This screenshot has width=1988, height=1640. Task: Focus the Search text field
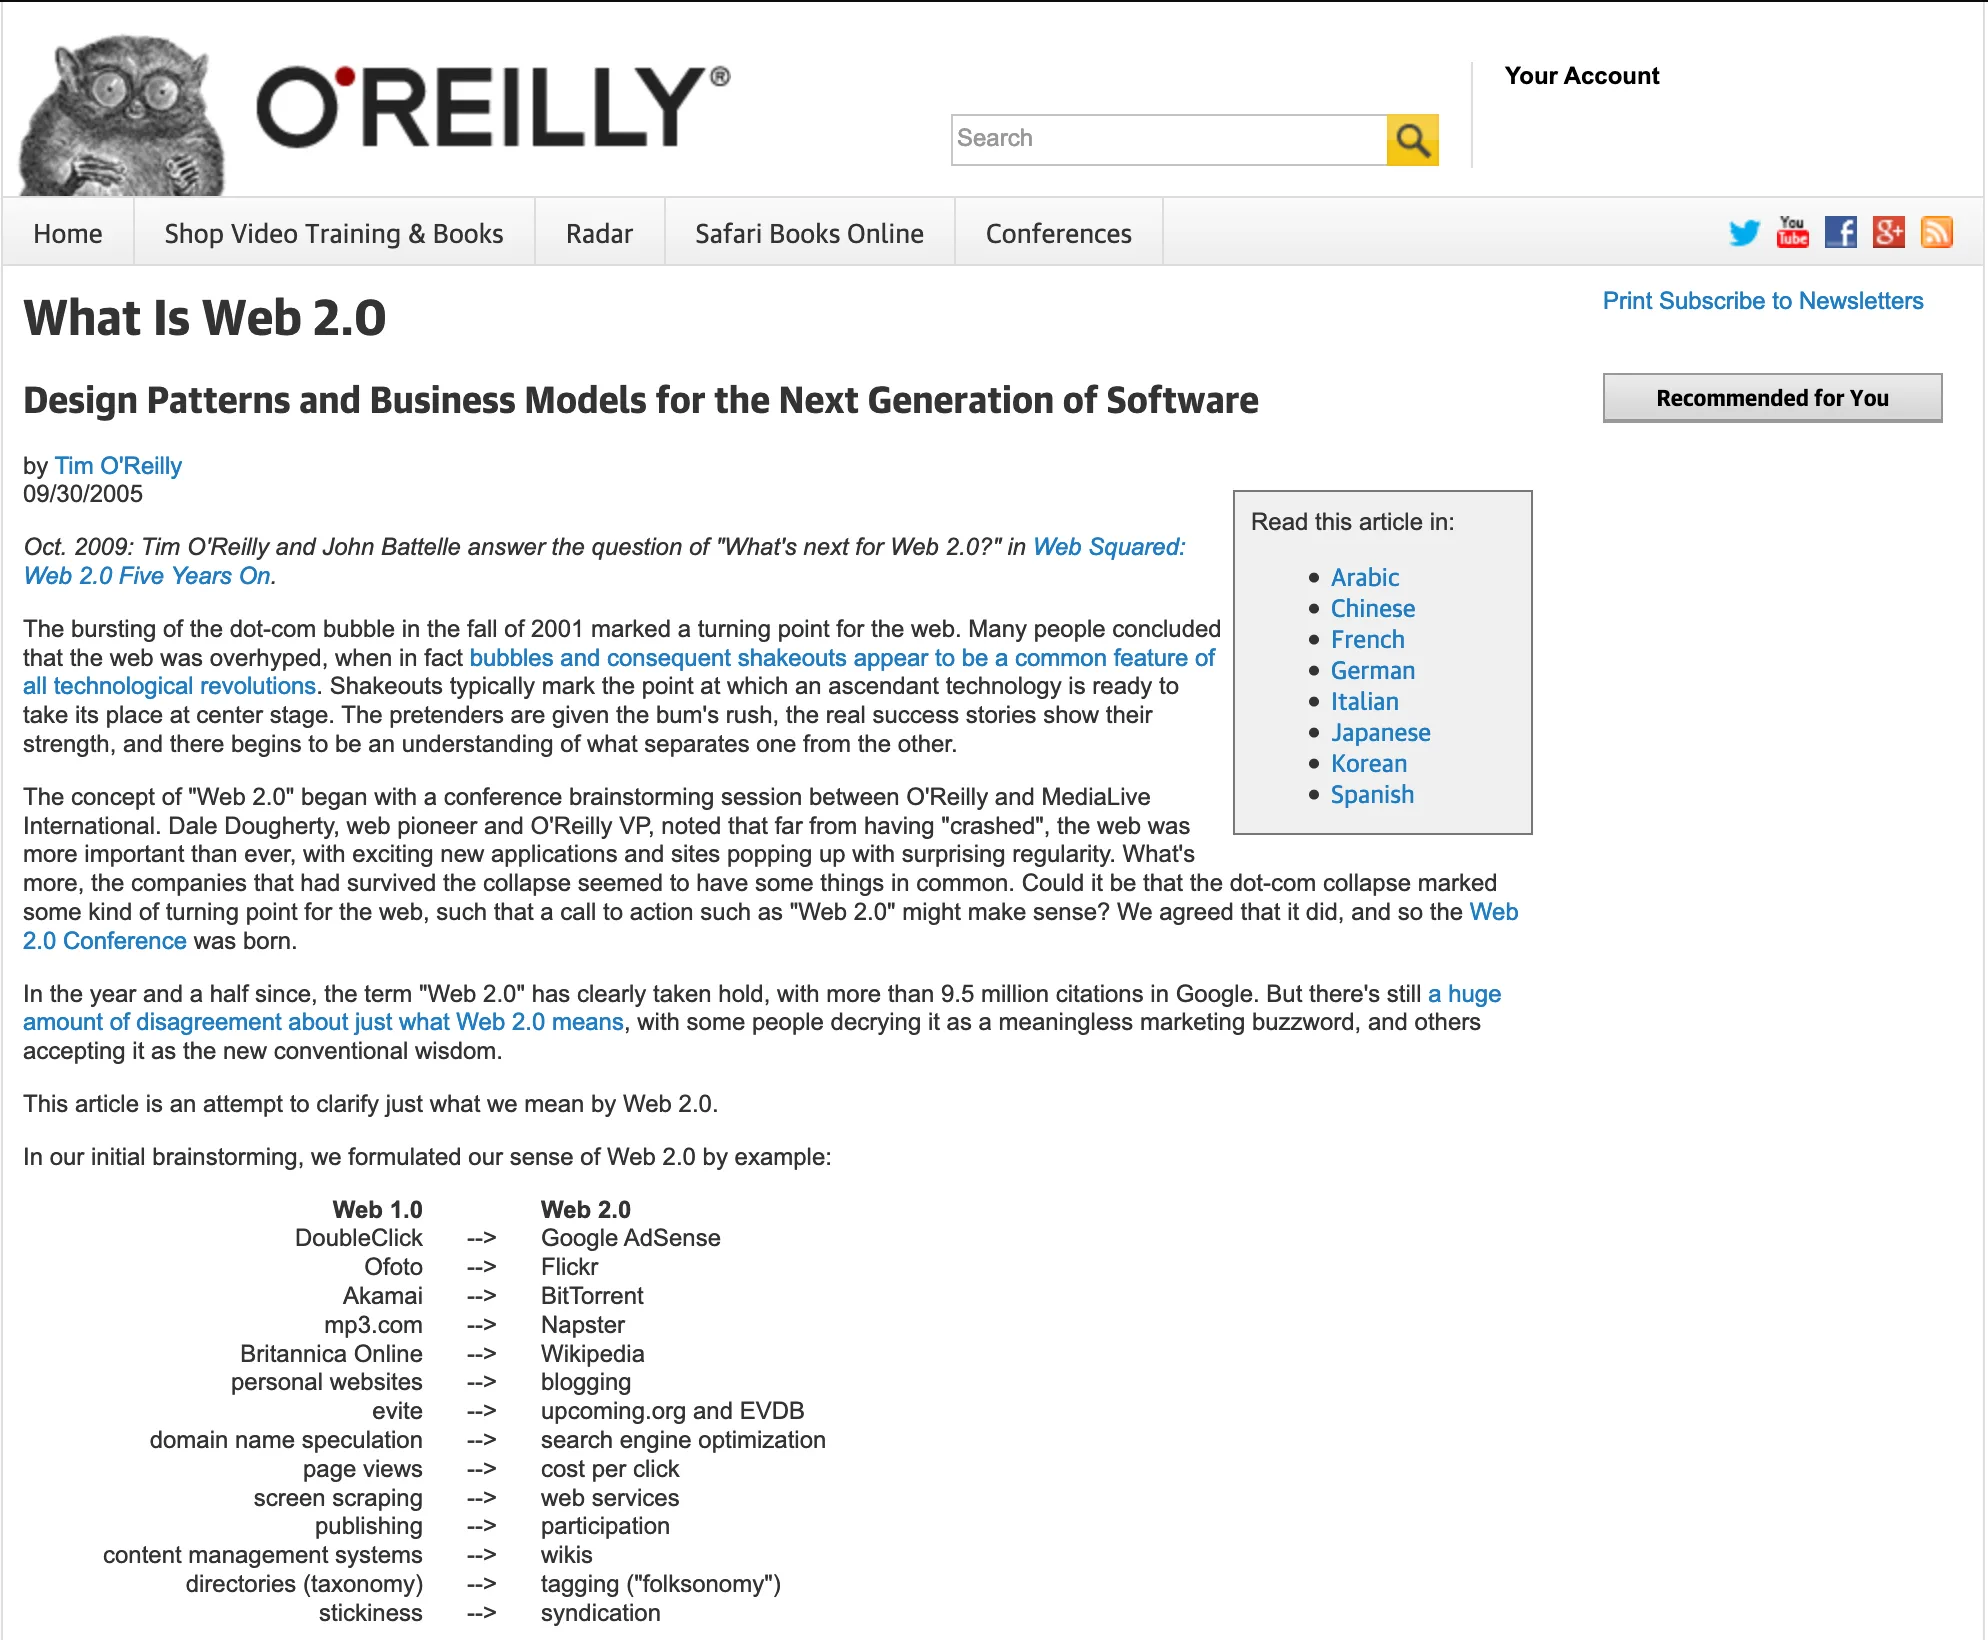click(x=1168, y=139)
